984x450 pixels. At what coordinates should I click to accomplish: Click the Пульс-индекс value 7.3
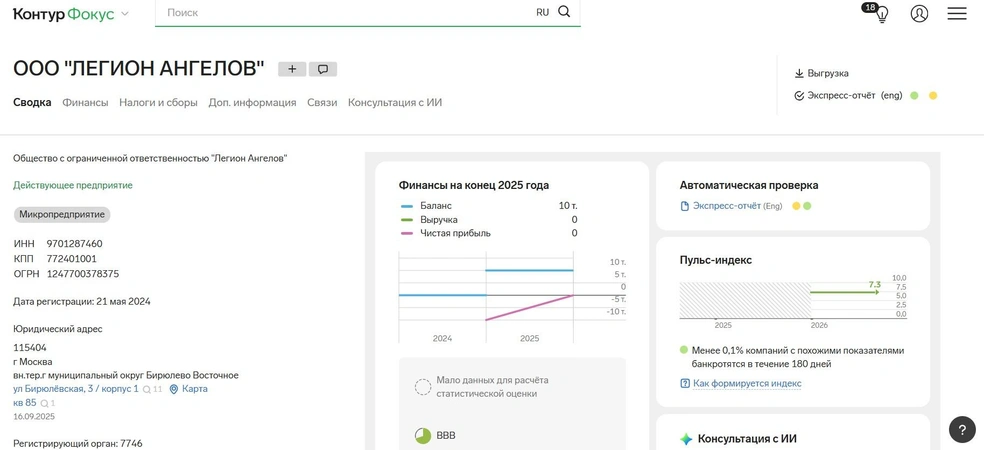(x=874, y=285)
